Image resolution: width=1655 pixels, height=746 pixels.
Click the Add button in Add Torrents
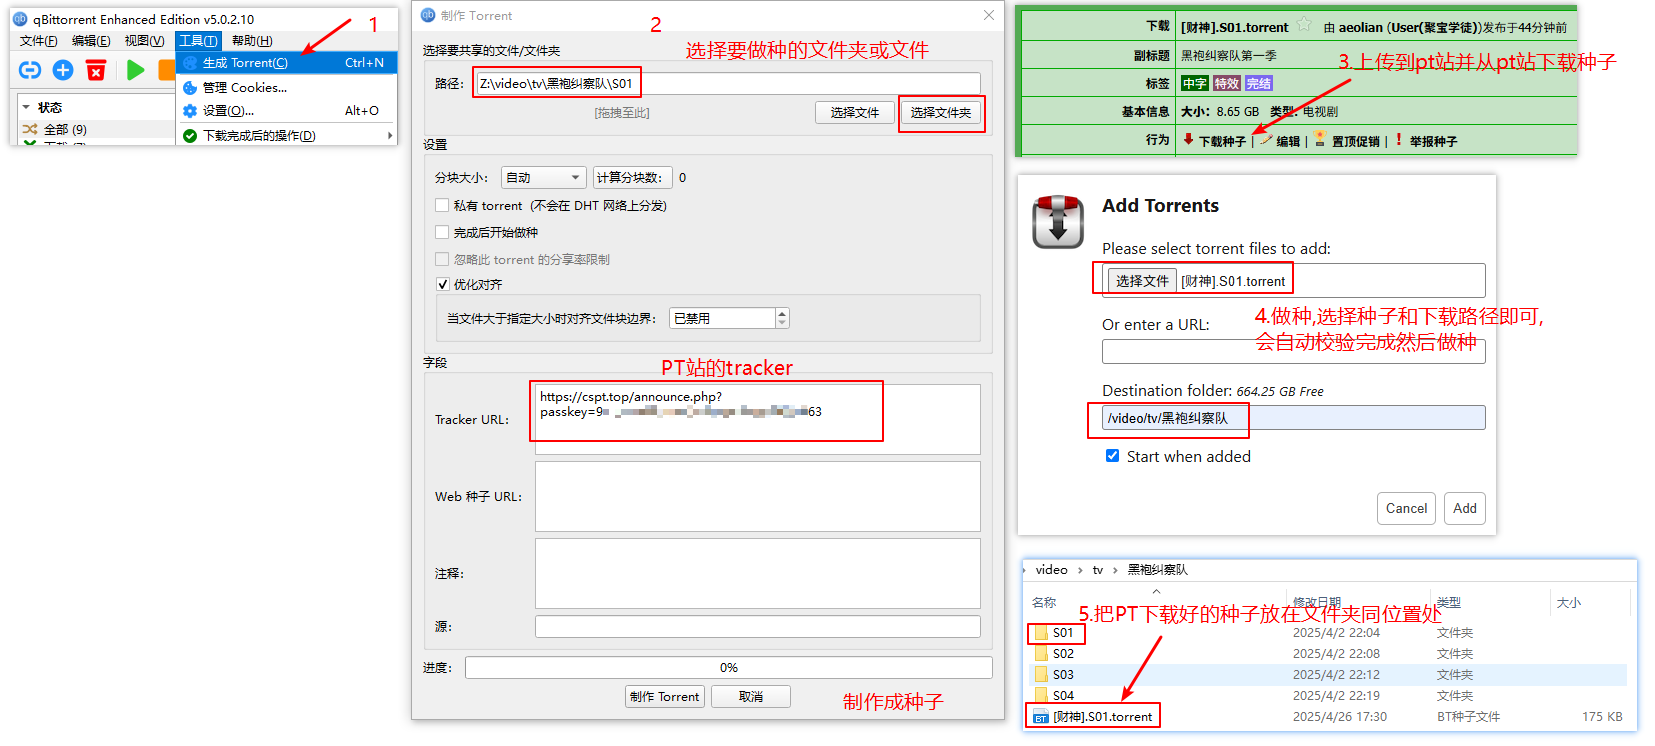[x=1465, y=508]
